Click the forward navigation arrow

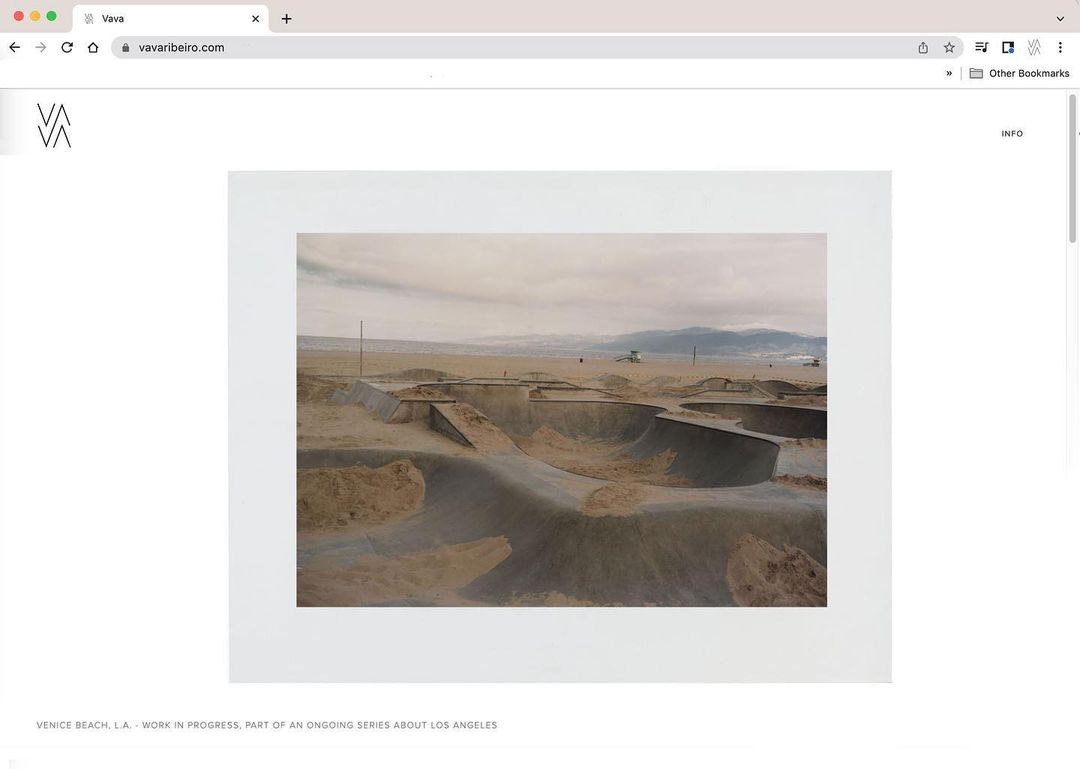[41, 48]
